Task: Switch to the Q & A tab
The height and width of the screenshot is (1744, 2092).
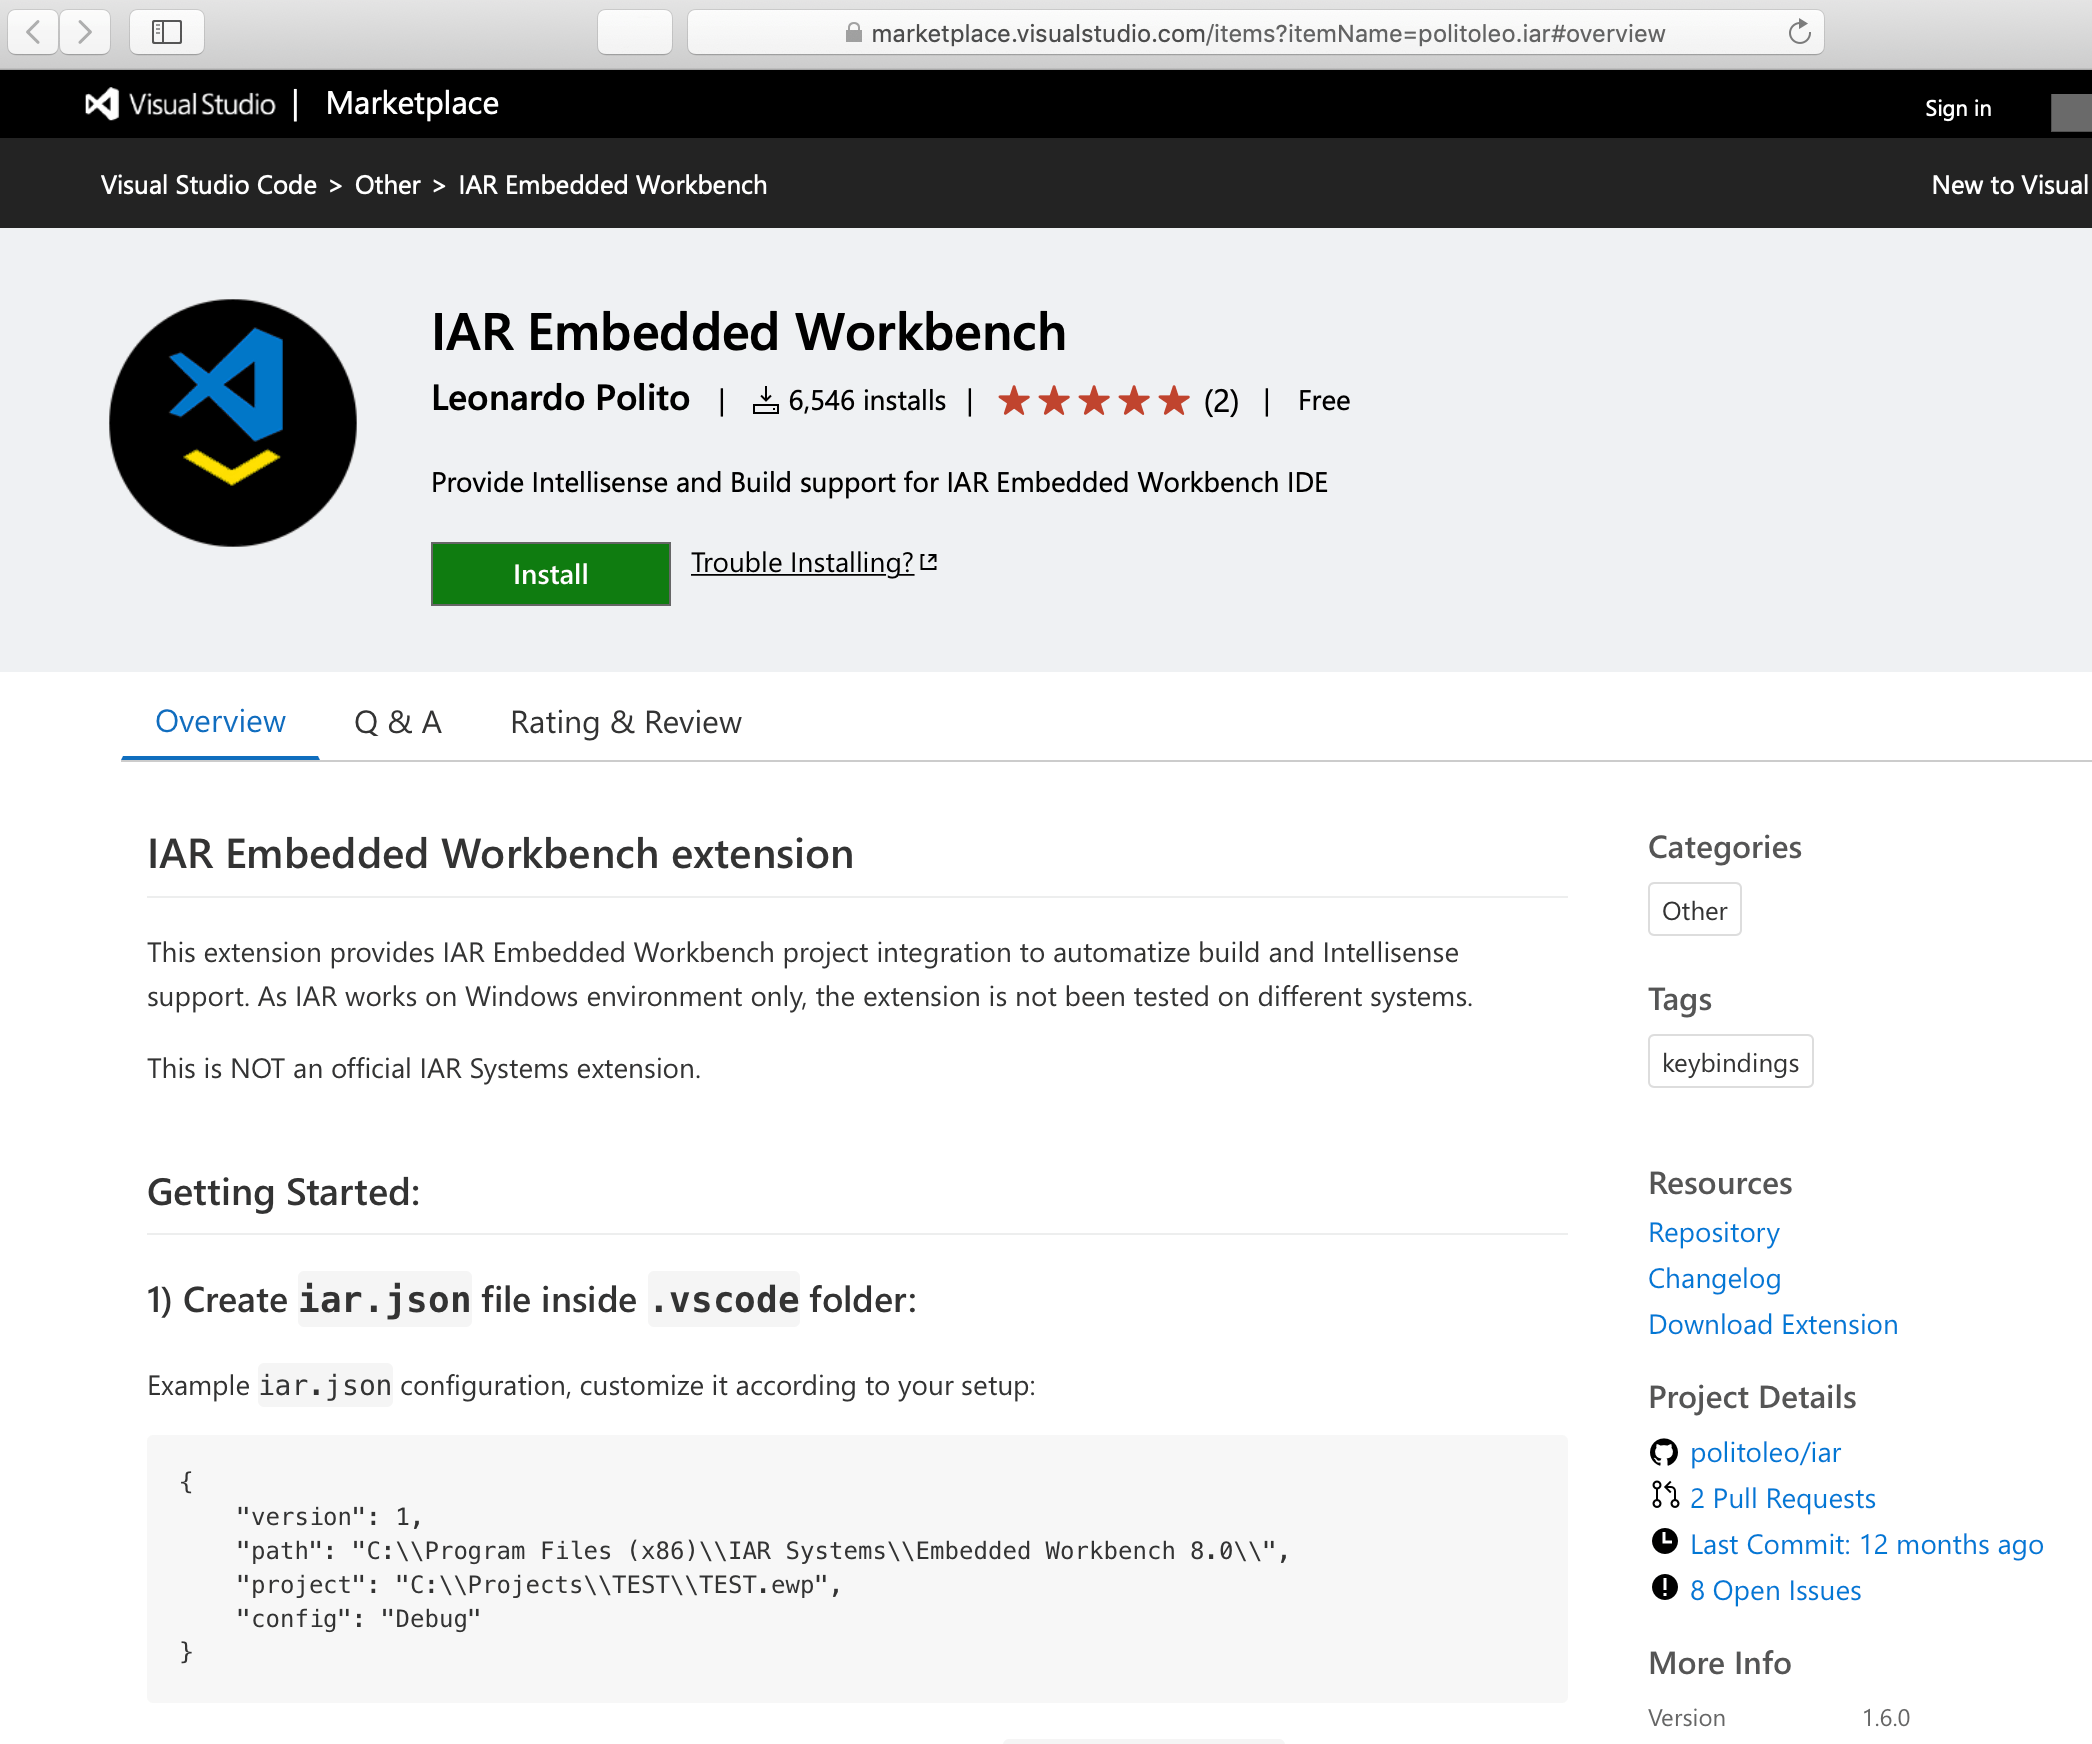Action: click(x=397, y=722)
